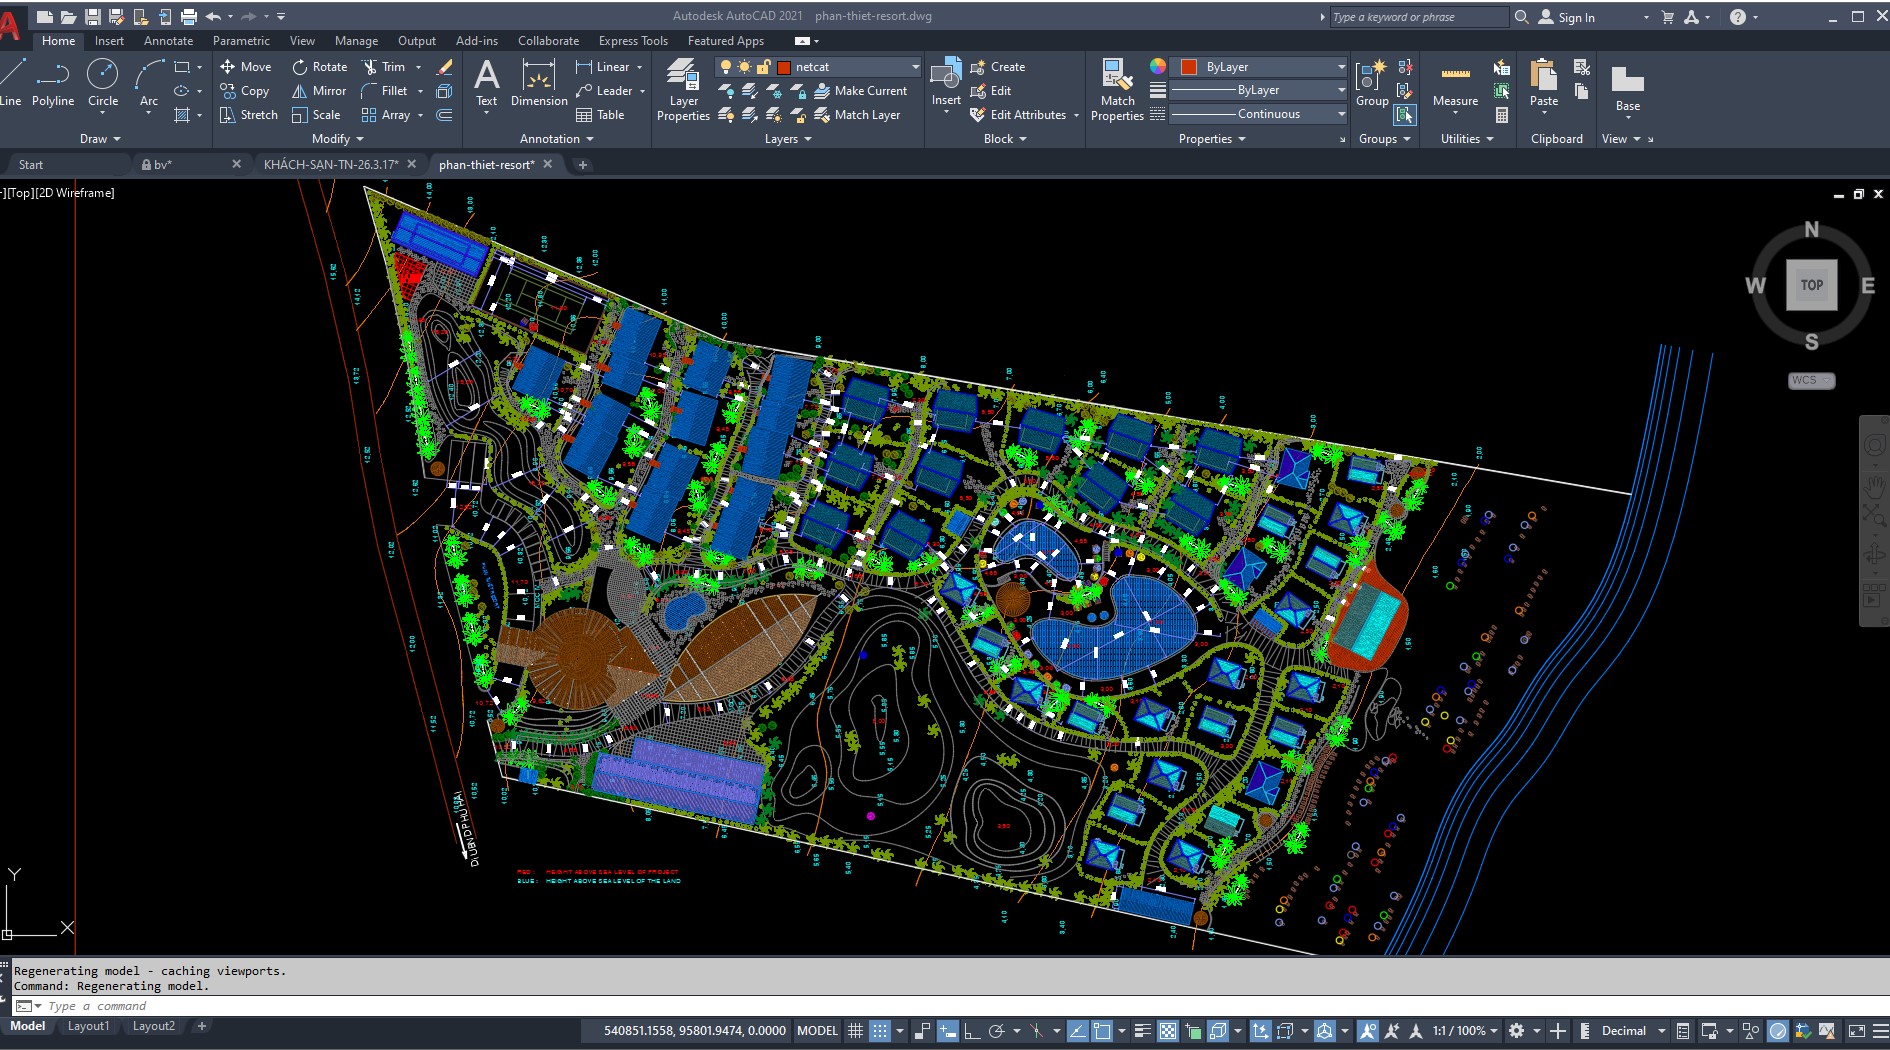The image size is (1890, 1050).
Task: Toggle ortho mode on status bar
Action: click(x=973, y=1031)
